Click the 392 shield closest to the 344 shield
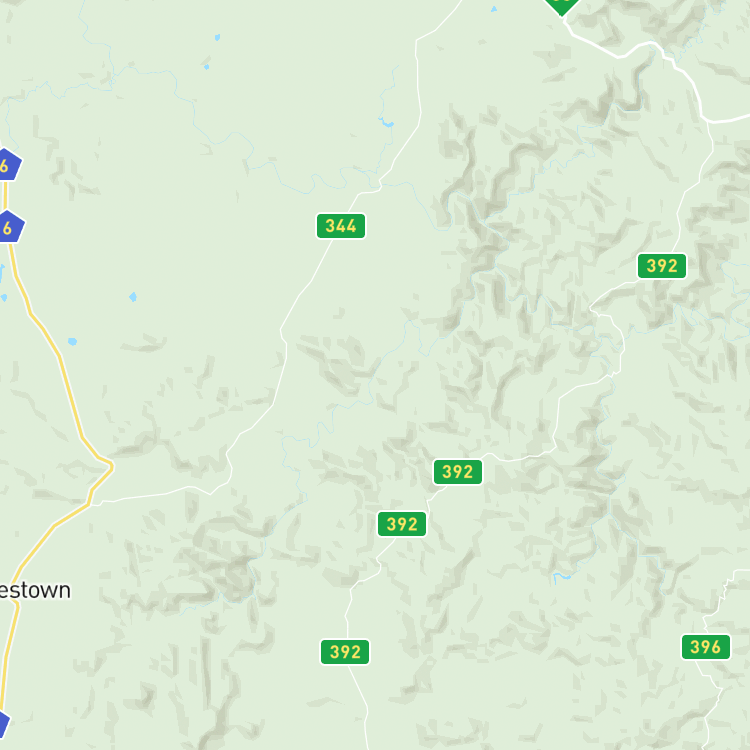Image resolution: width=750 pixels, height=750 pixels. click(x=457, y=472)
